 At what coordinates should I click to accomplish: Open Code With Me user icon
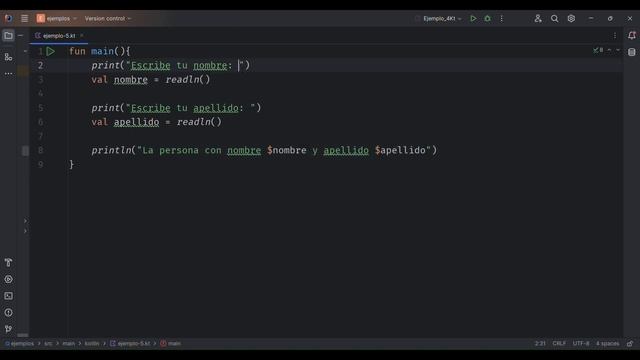tap(538, 18)
